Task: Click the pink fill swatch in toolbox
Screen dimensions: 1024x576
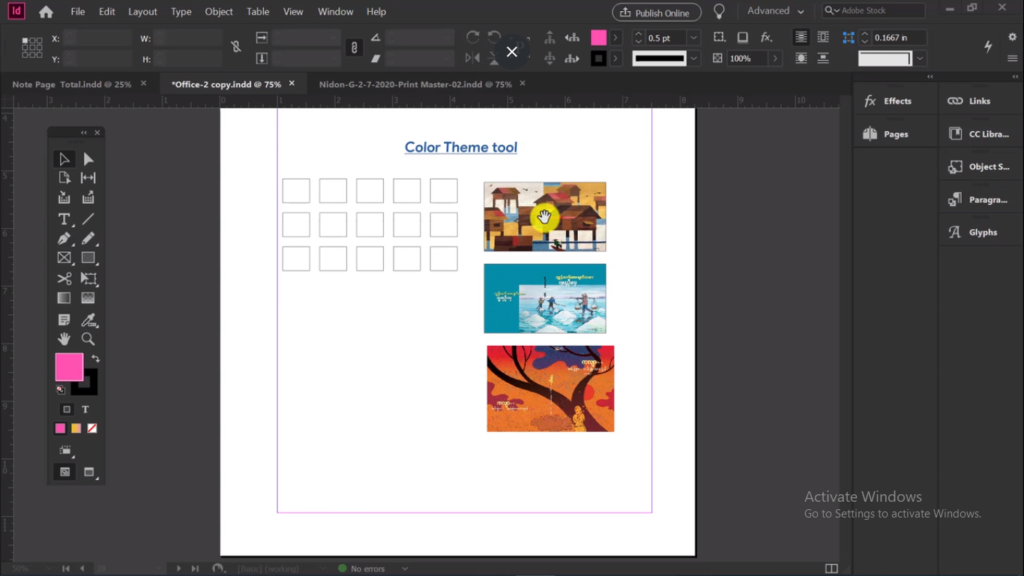Action: click(x=69, y=367)
